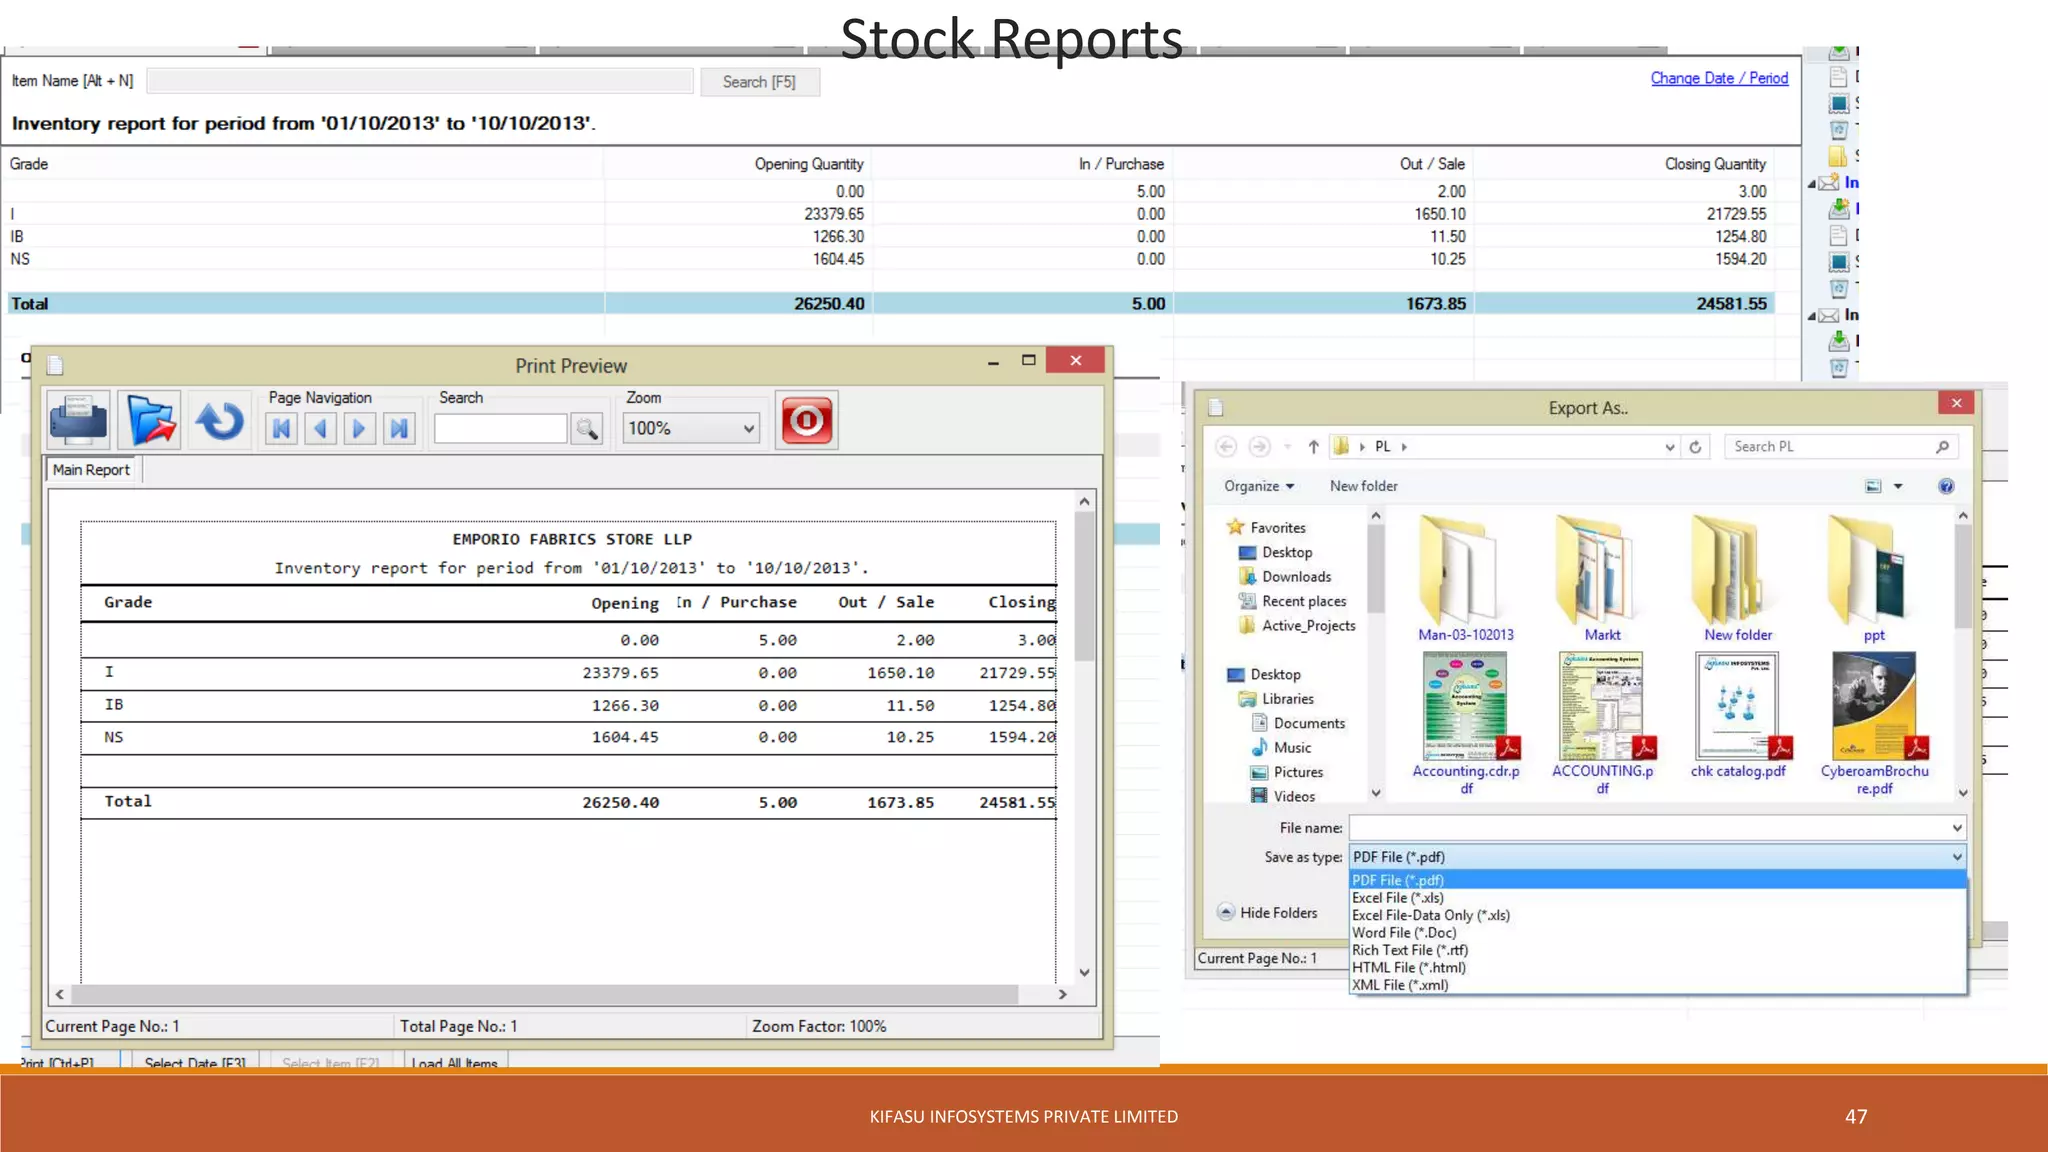Choose Excel File-Data Only (*.xls) option
Image resolution: width=2048 pixels, height=1152 pixels.
pos(1657,915)
